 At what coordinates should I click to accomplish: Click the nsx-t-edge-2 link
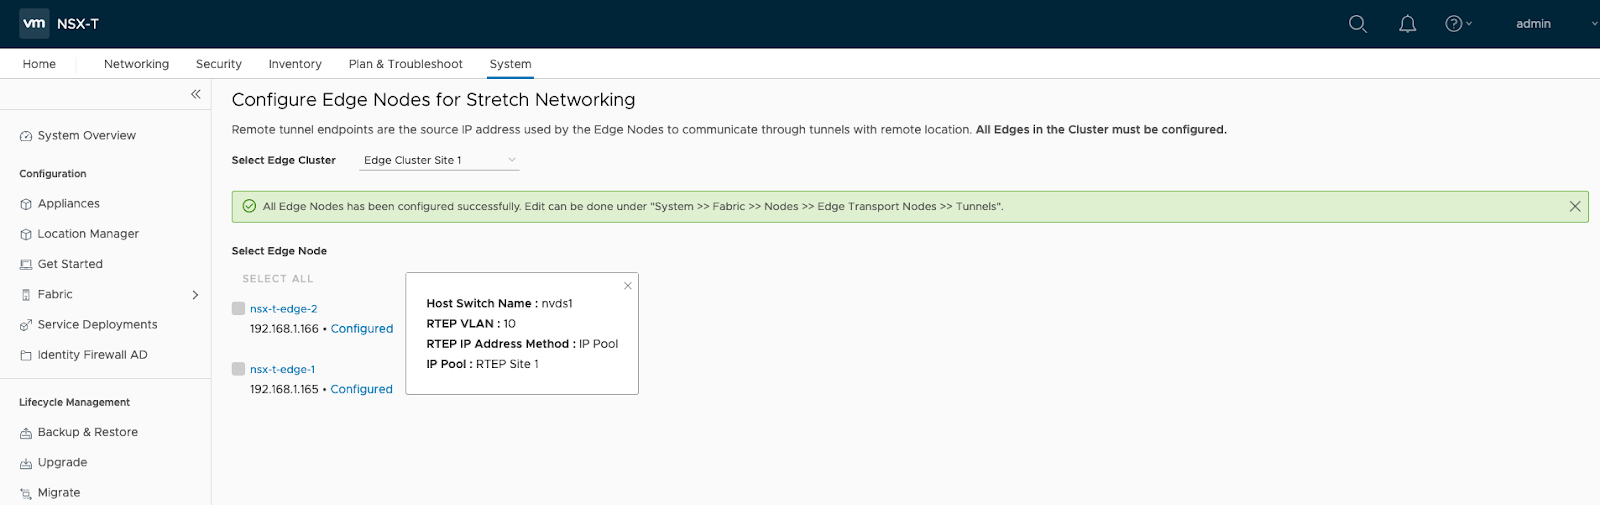[283, 309]
